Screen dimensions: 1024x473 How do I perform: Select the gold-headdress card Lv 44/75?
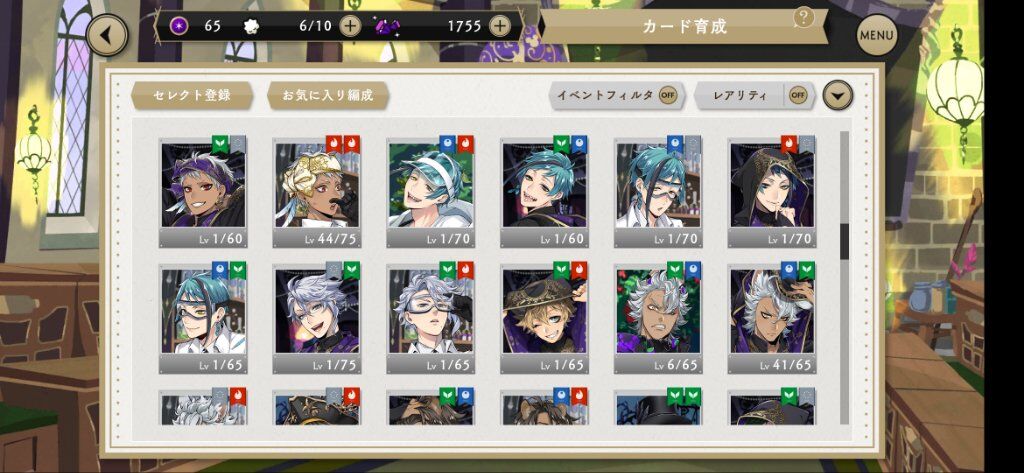pyautogui.click(x=316, y=192)
